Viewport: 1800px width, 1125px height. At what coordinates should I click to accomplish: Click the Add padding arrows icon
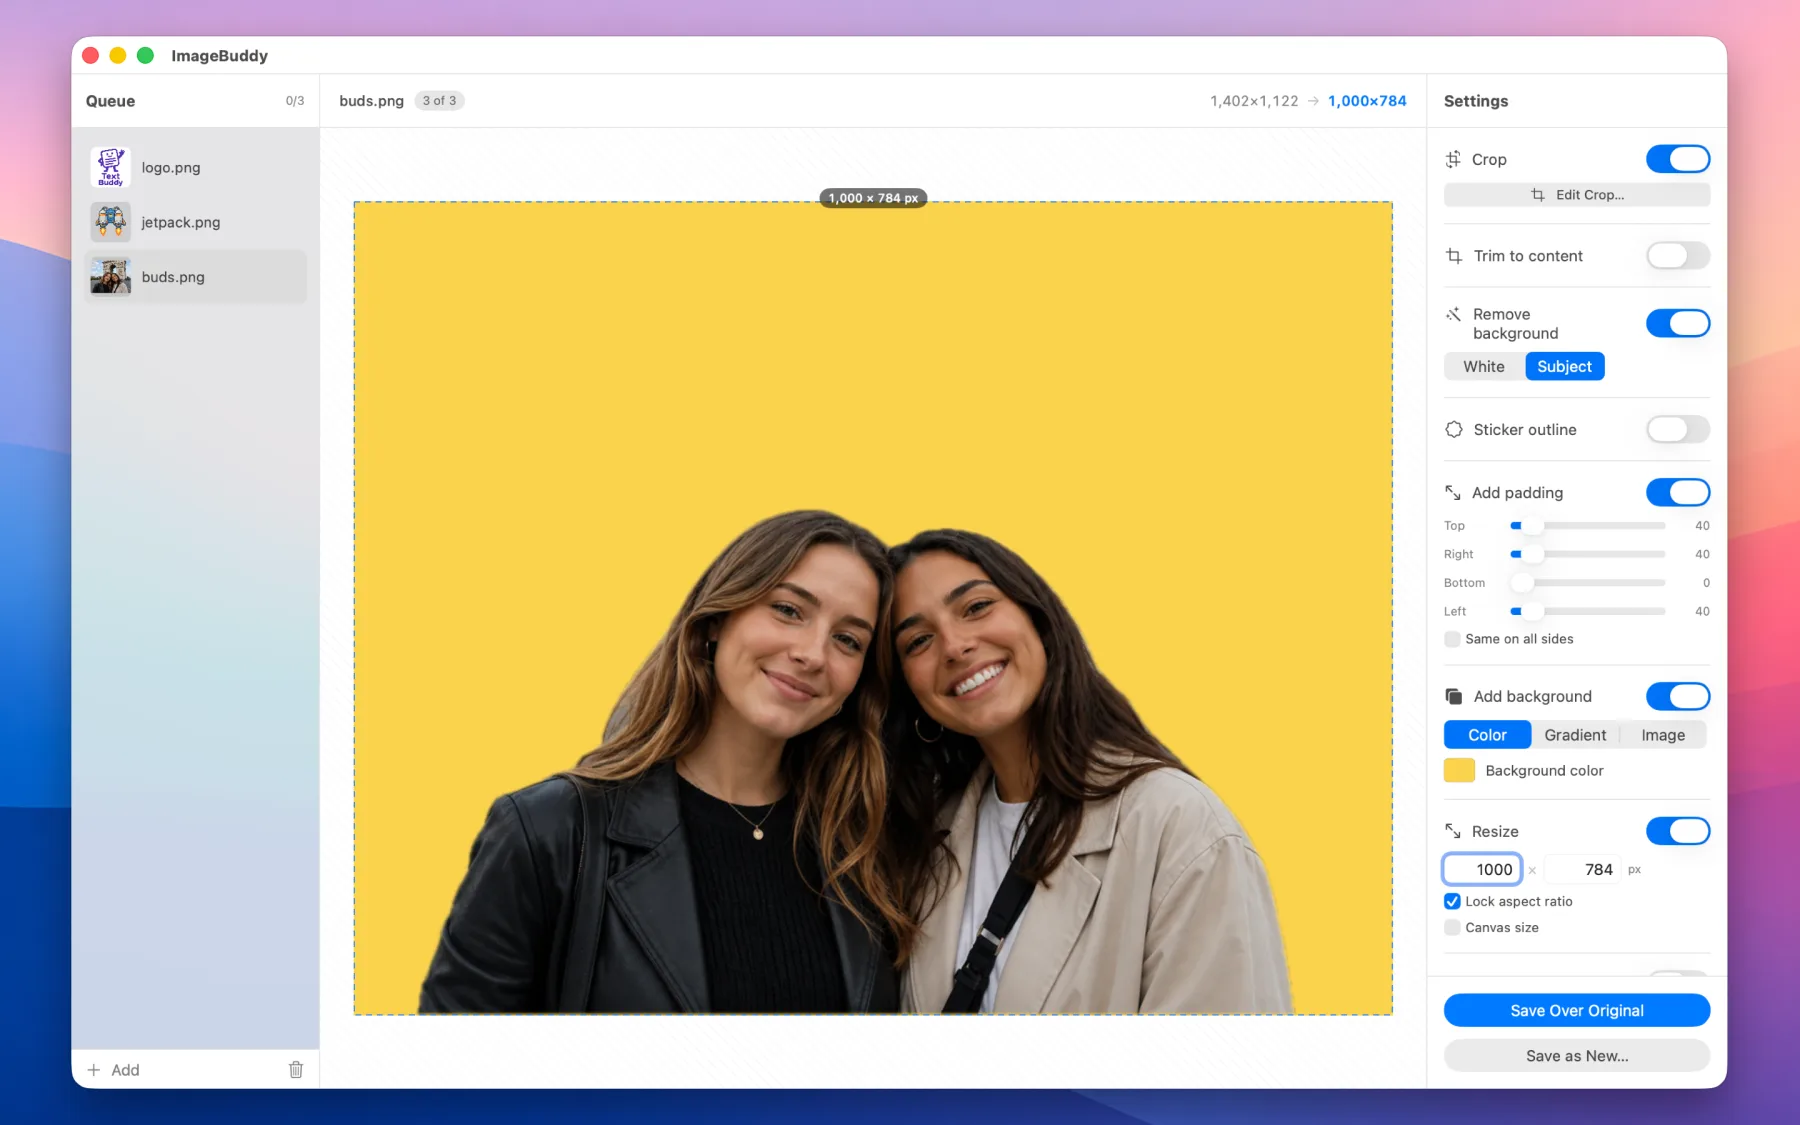pos(1453,493)
